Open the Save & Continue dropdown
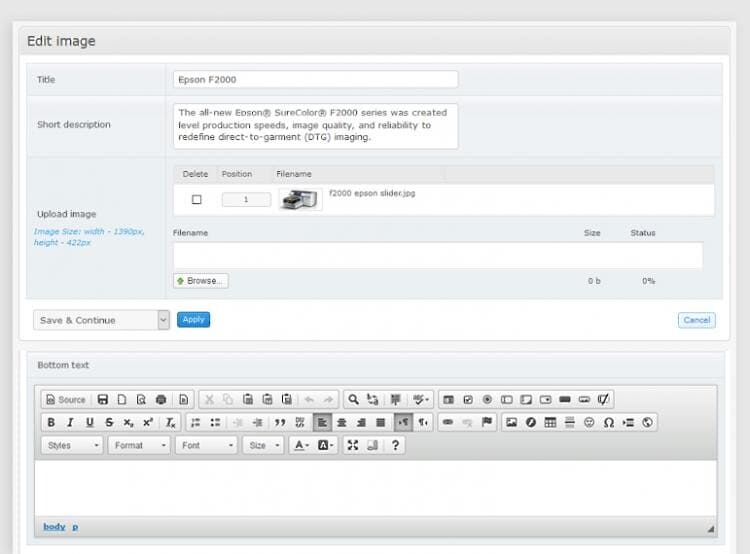 pyautogui.click(x=101, y=320)
